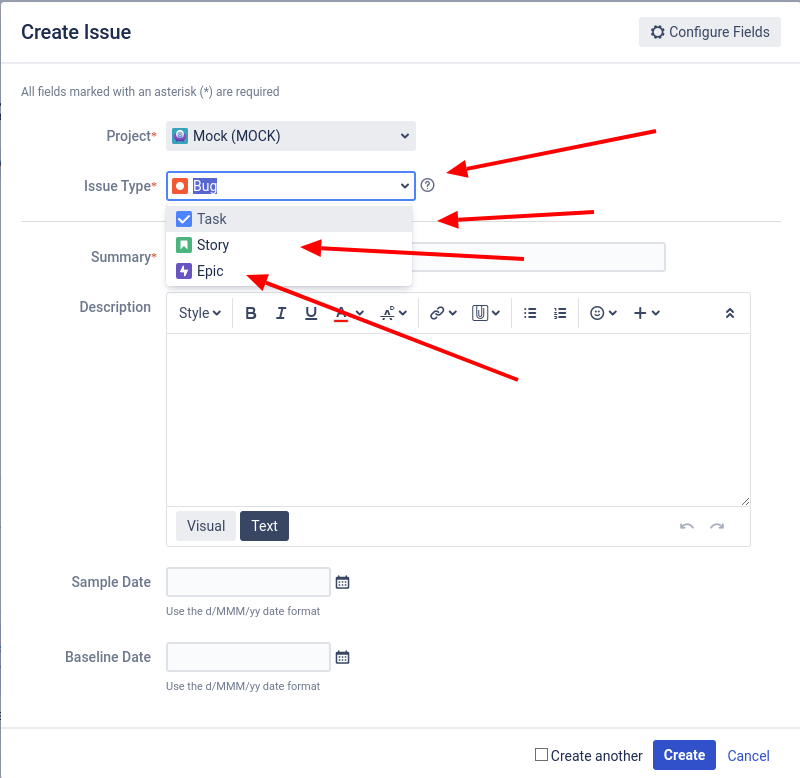Screen dimensions: 800x778
Task: Click the Sample Date input field
Action: 248,582
